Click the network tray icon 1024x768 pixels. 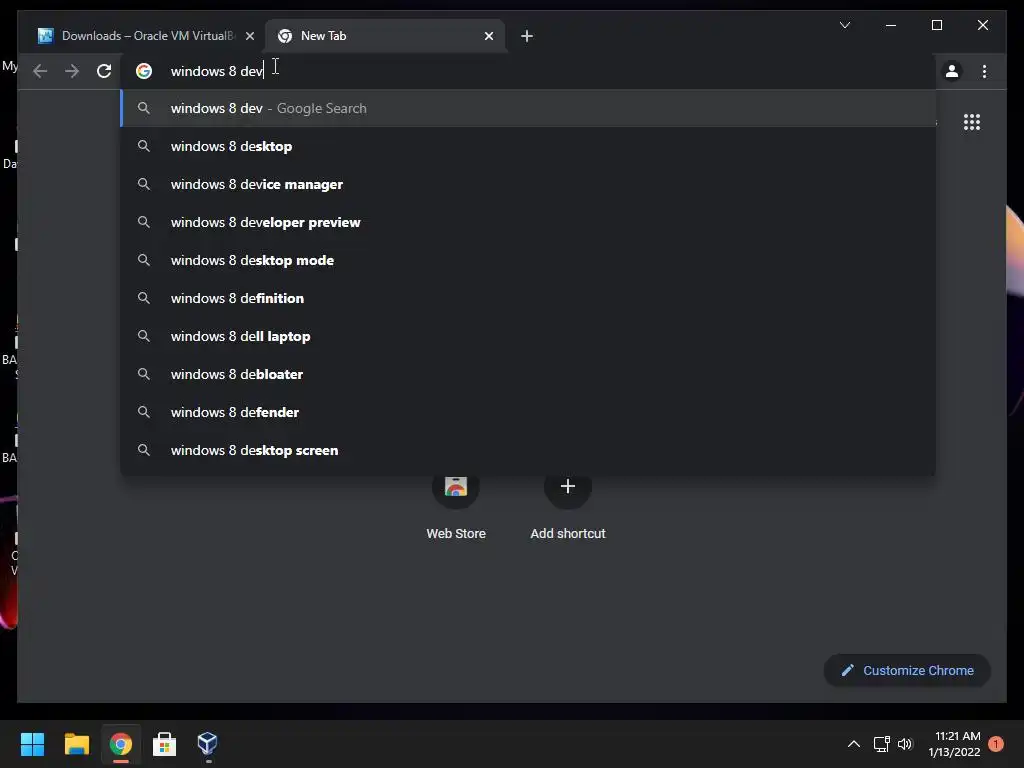point(882,744)
